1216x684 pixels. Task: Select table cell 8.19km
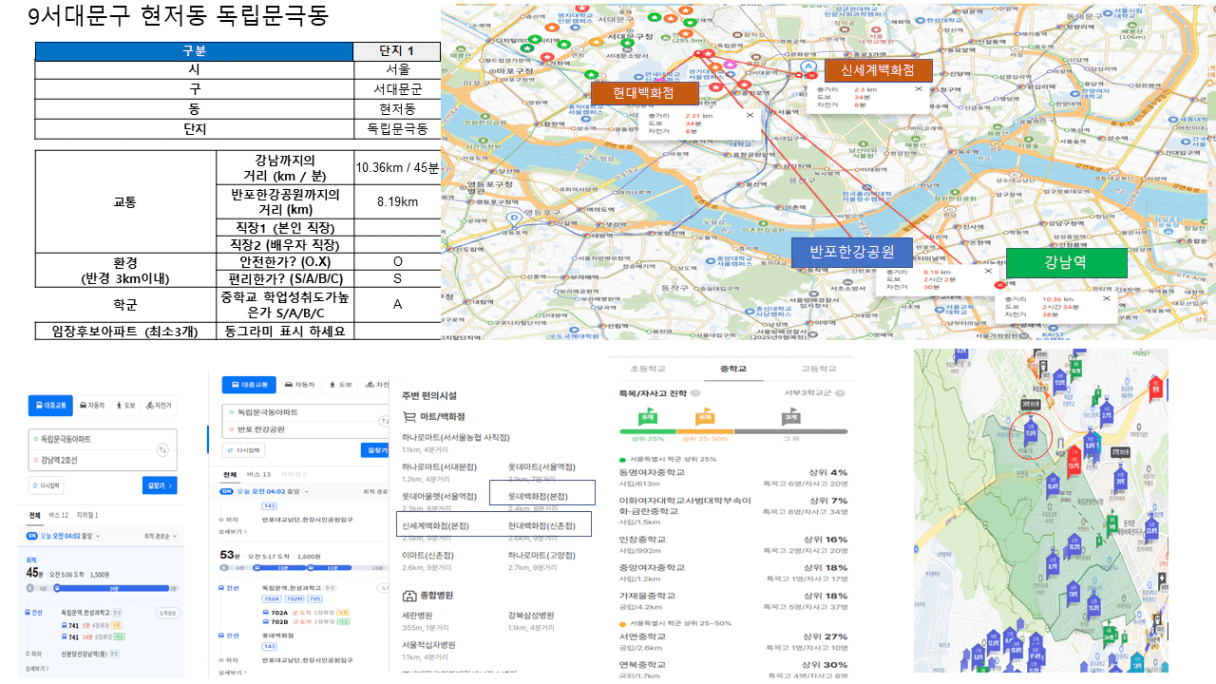coord(397,201)
